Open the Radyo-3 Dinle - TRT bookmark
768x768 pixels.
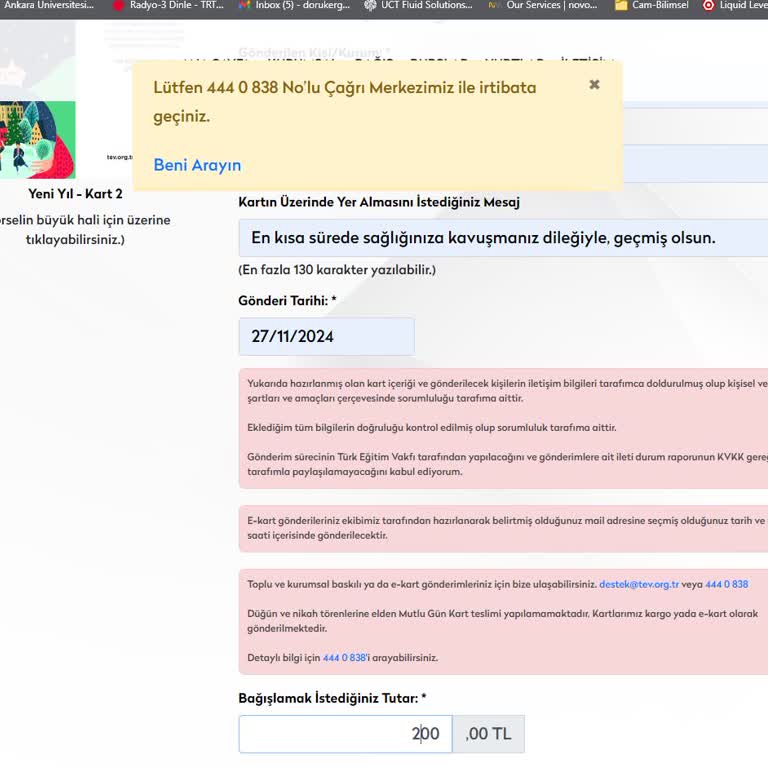pyautogui.click(x=168, y=5)
